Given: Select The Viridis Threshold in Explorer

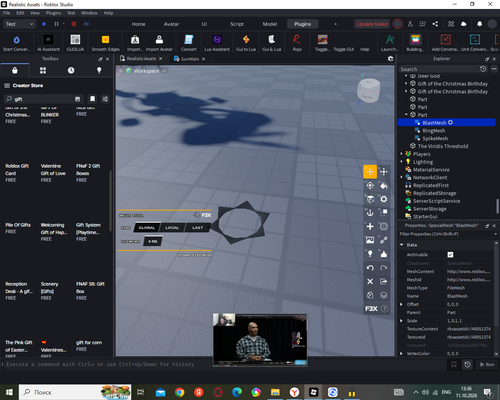Looking at the screenshot, I should point(443,146).
